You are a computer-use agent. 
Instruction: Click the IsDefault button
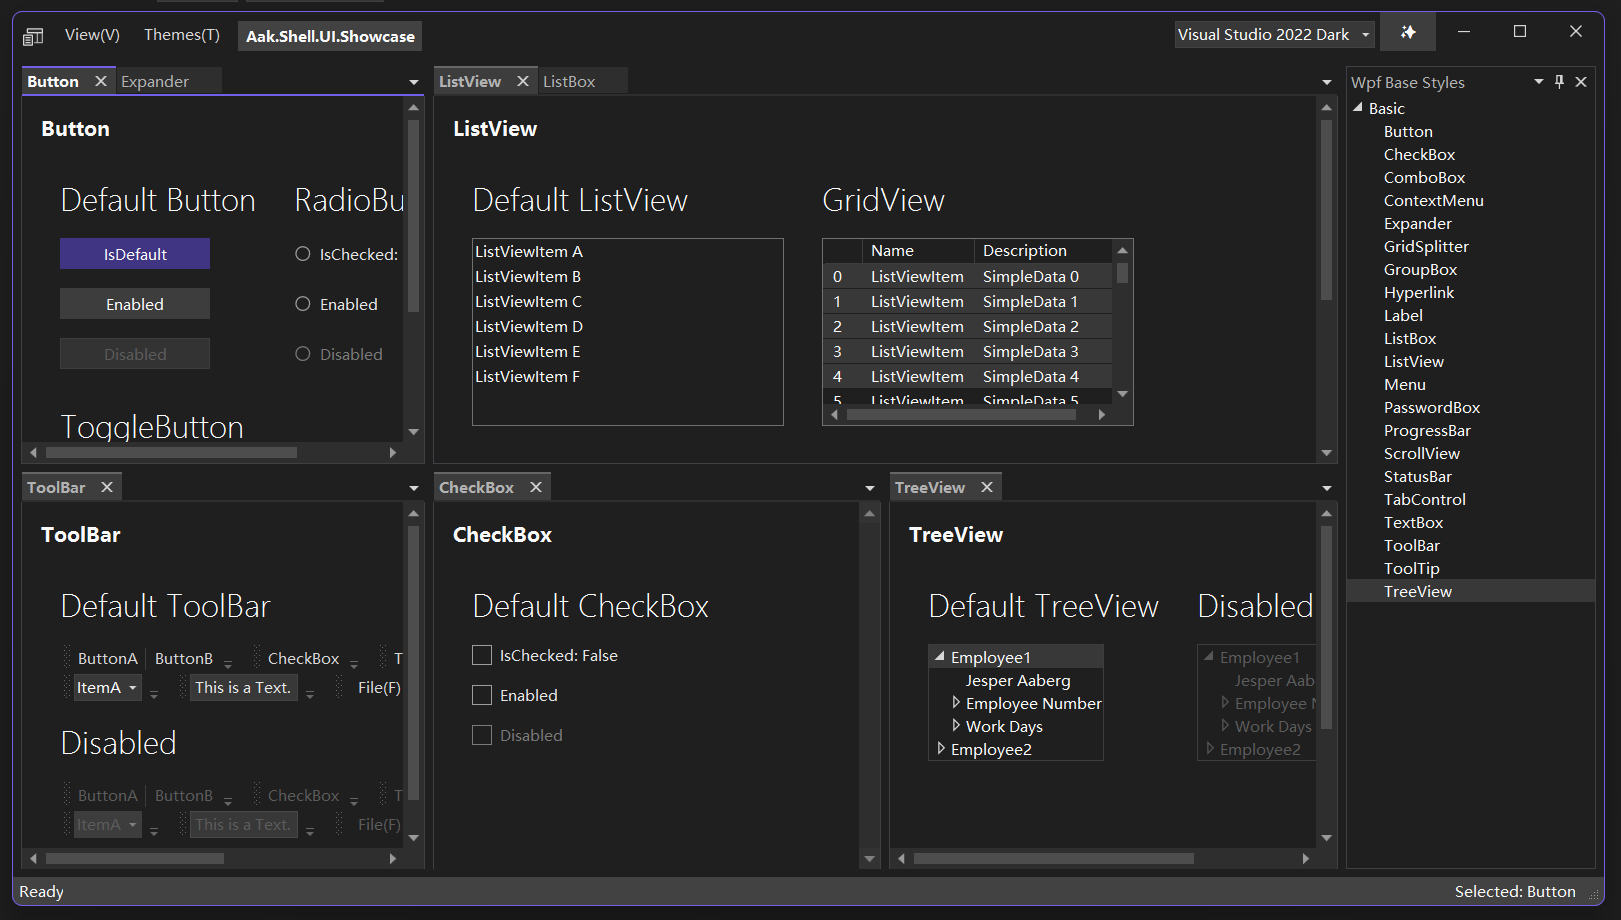134,253
